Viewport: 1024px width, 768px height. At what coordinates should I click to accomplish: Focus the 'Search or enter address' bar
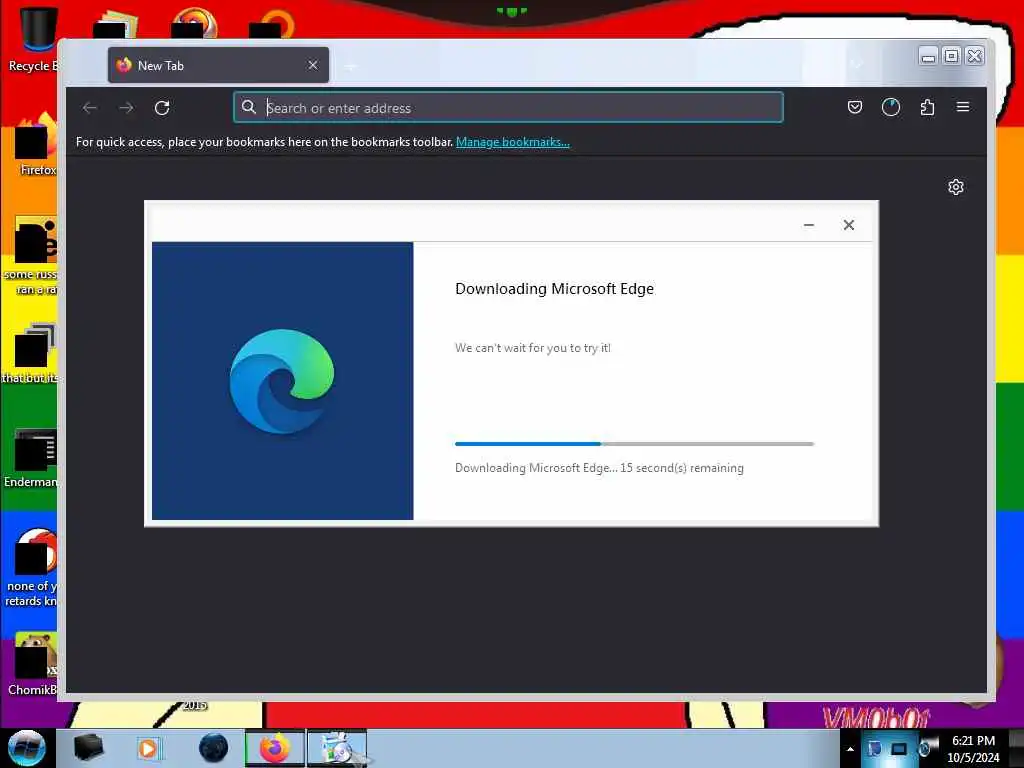(x=508, y=108)
